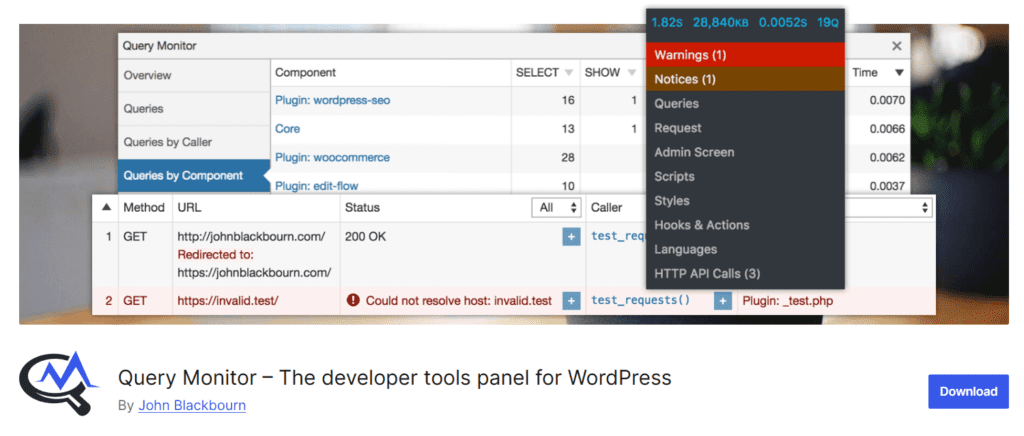Sort by the Time column arrow
The width and height of the screenshot is (1024, 436).
pyautogui.click(x=899, y=72)
